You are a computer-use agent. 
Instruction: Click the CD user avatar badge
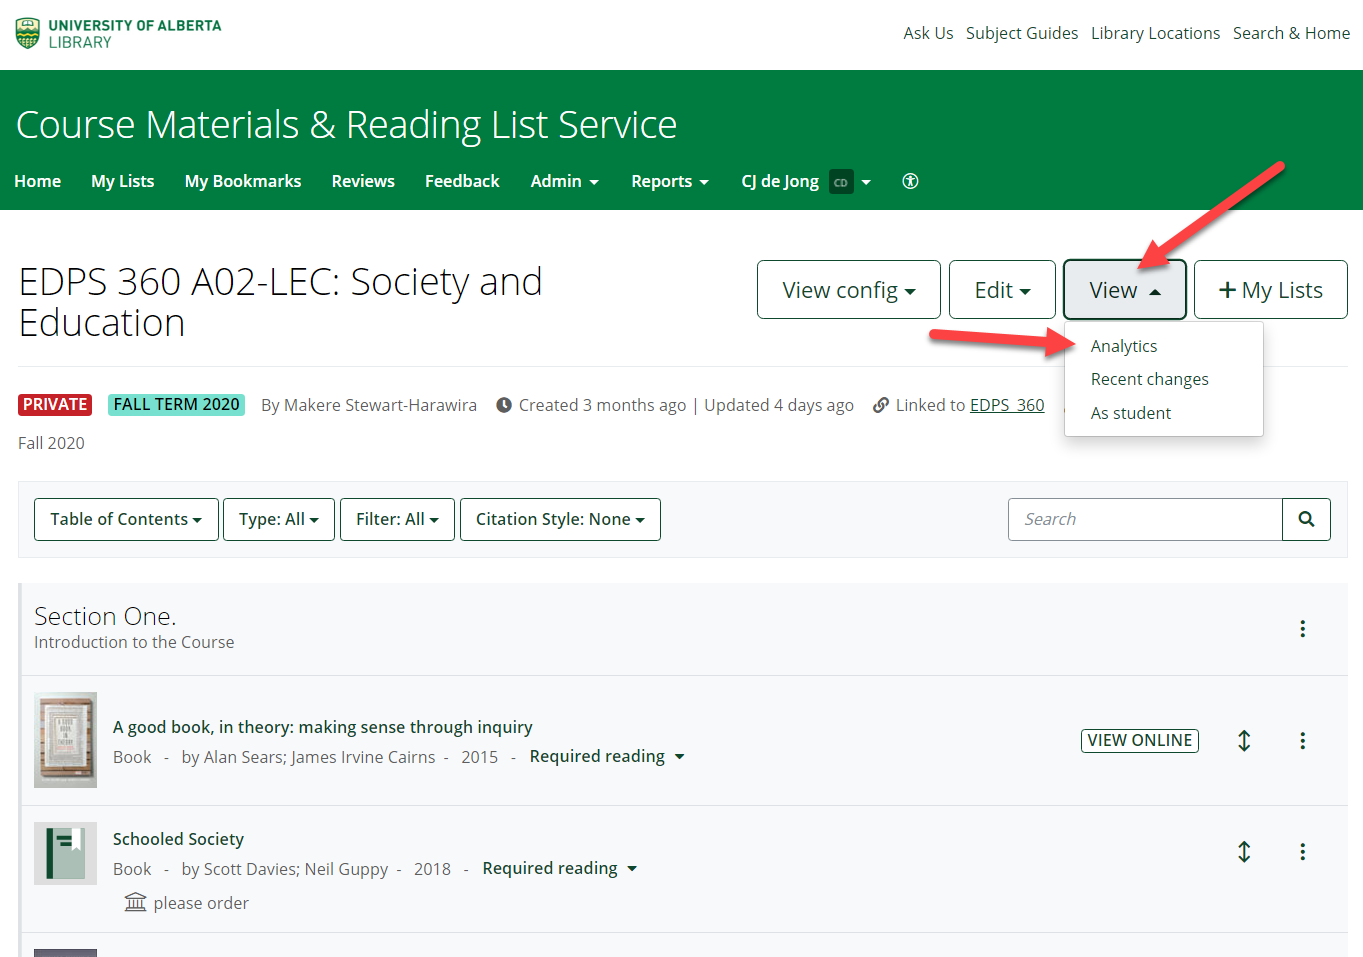841,182
